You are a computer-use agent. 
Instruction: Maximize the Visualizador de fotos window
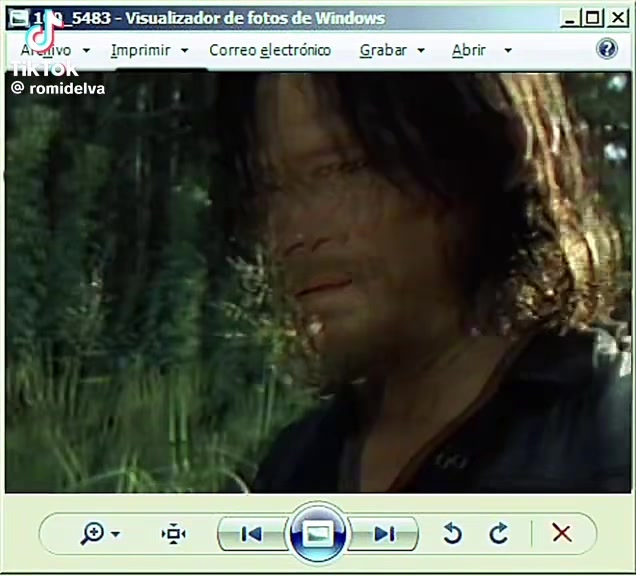[593, 18]
